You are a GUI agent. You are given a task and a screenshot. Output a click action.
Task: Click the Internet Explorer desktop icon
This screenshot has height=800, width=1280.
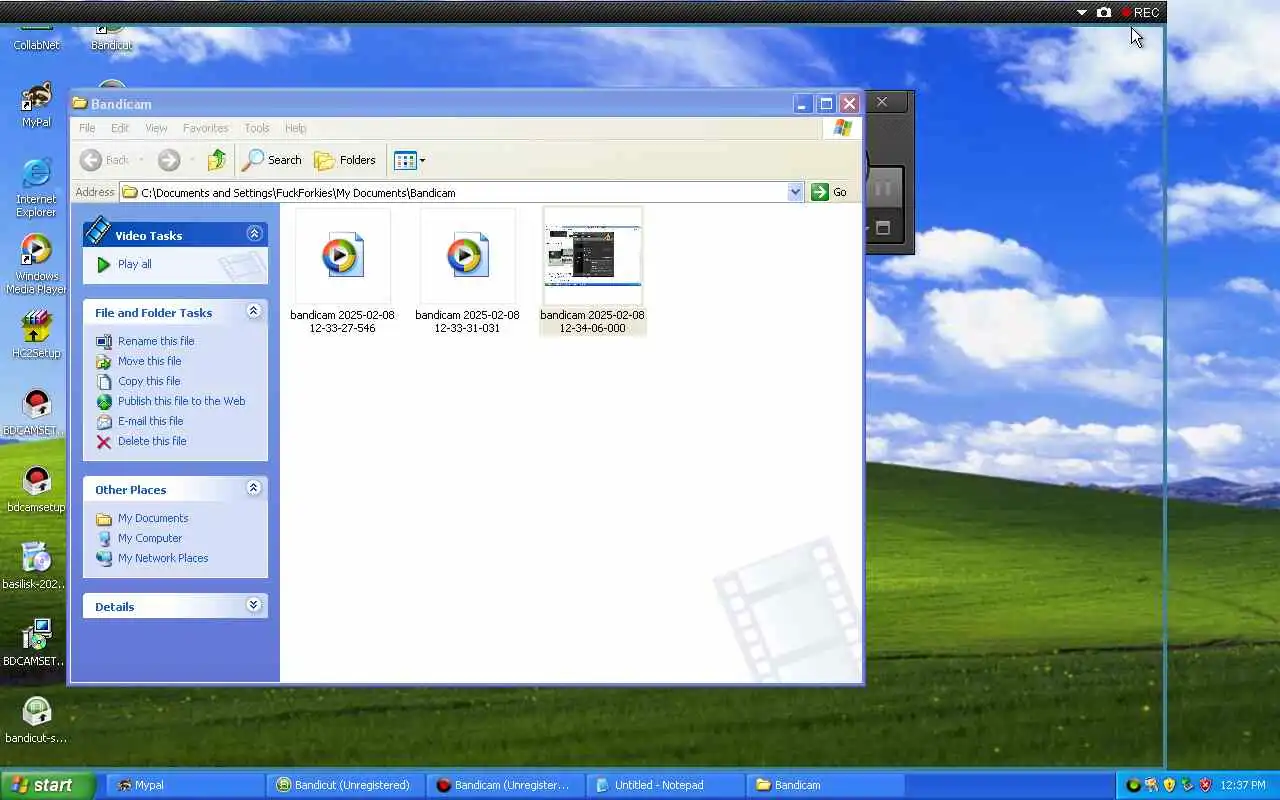[36, 187]
